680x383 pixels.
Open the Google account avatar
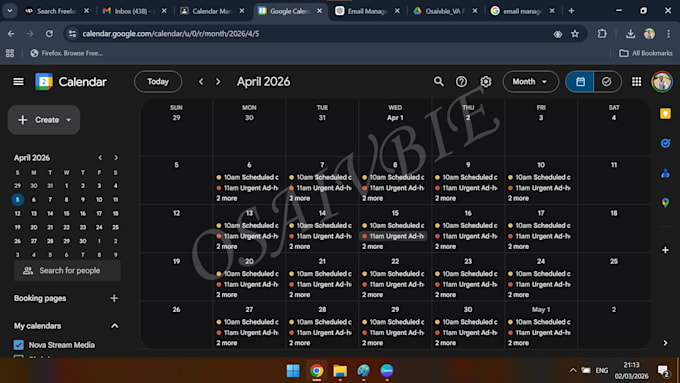(662, 82)
